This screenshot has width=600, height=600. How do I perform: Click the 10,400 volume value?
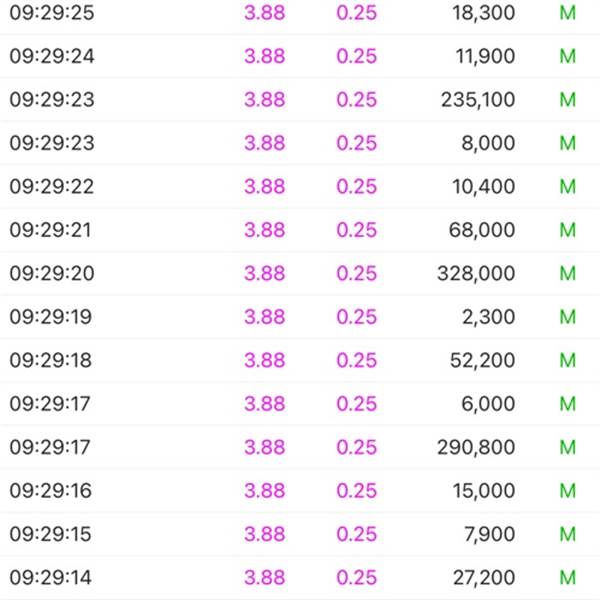tap(484, 187)
